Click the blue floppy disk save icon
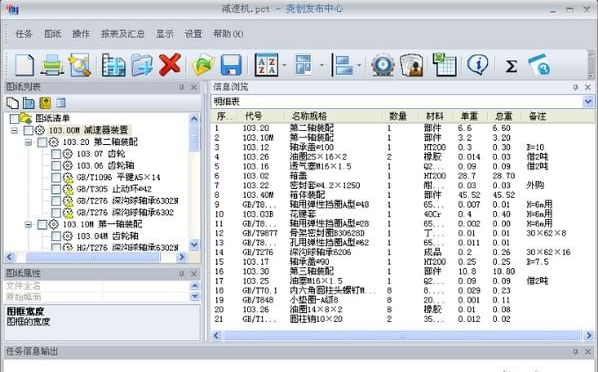The height and width of the screenshot is (372, 598). (231, 65)
